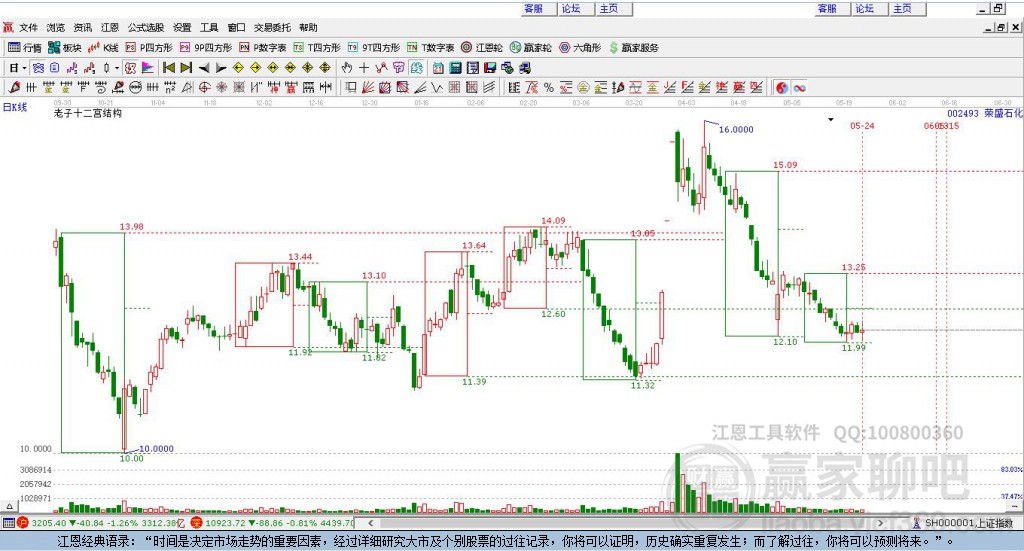The image size is (1024, 551).
Task: Click the first 主页 link
Action: point(609,8)
